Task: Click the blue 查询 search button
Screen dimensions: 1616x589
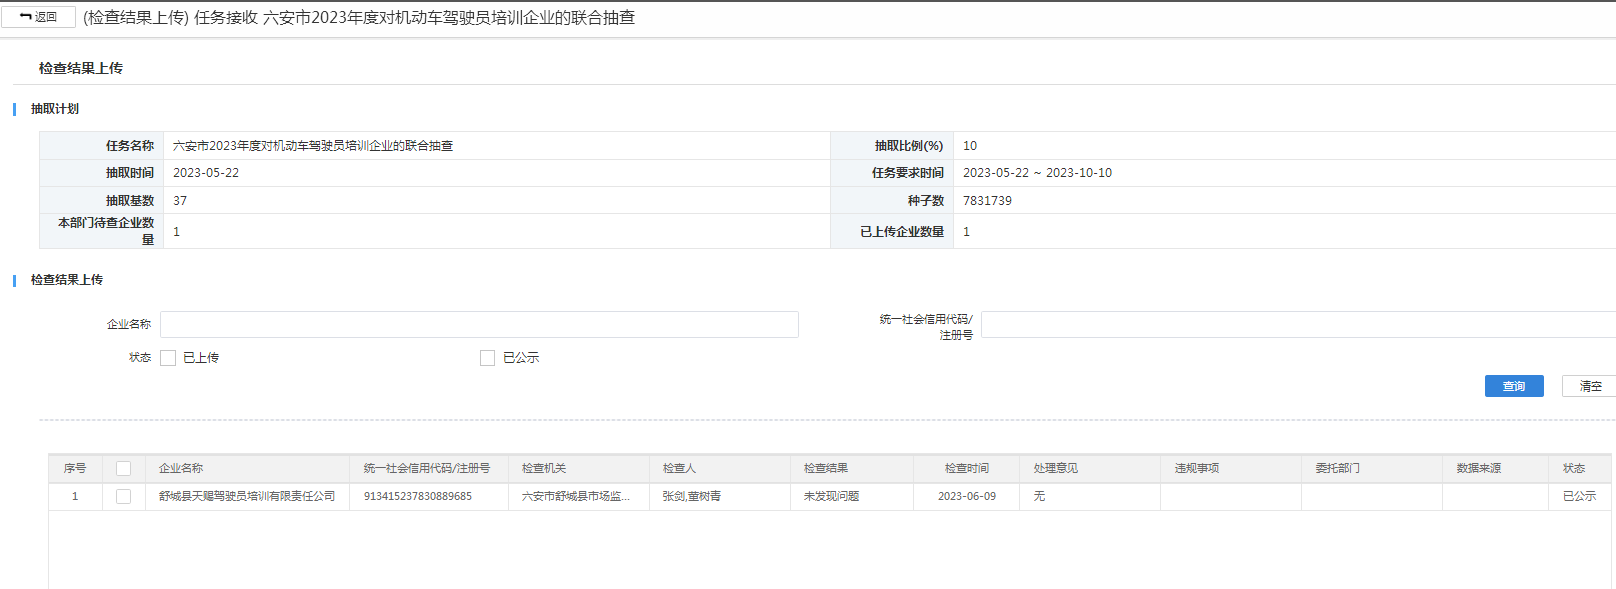Action: click(x=1513, y=386)
